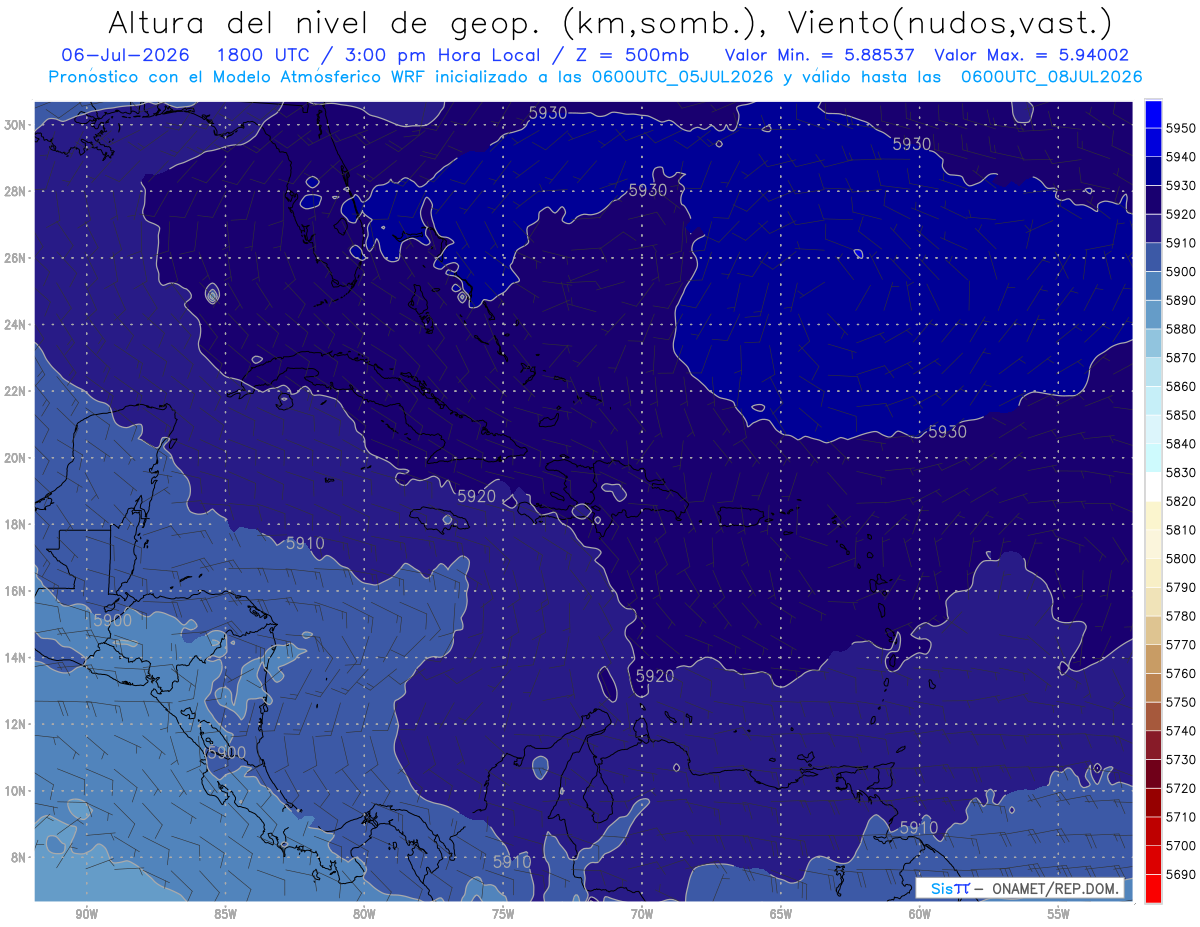Click the 5750 colorbar label
The width and height of the screenshot is (1200, 927).
(1182, 702)
